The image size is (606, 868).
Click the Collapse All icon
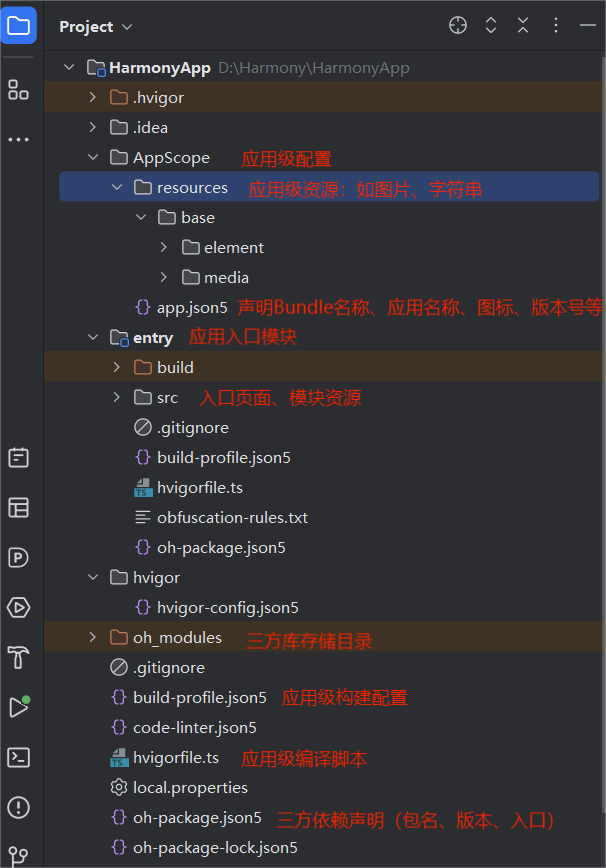tap(523, 25)
